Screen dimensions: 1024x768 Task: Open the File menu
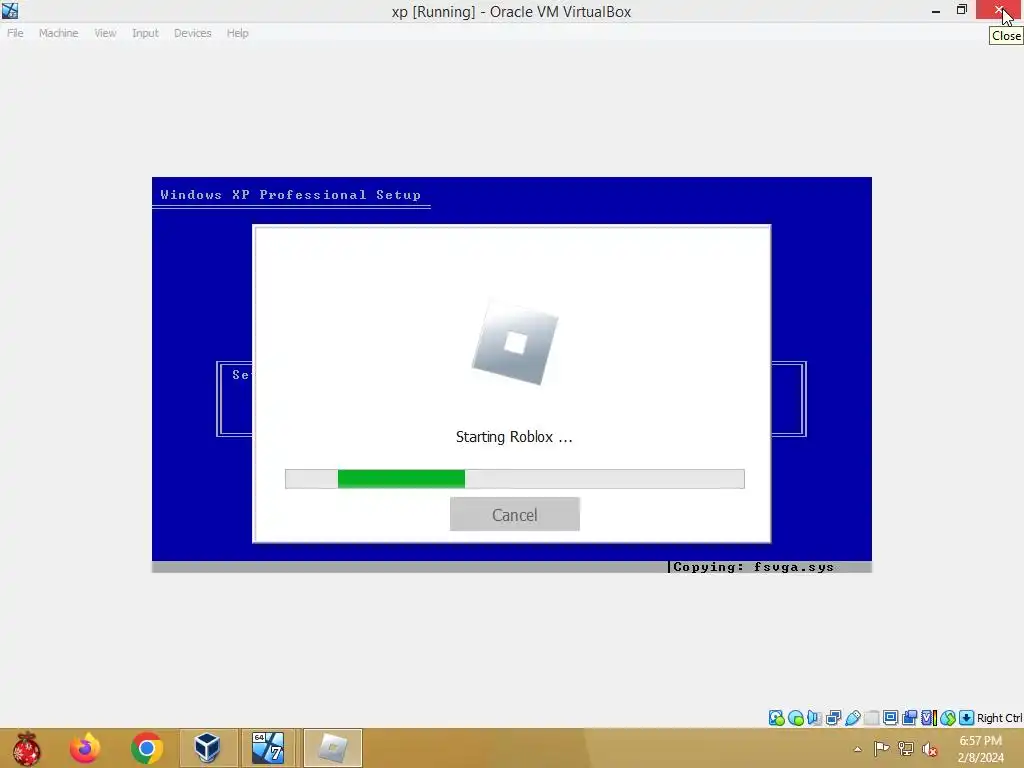click(15, 33)
